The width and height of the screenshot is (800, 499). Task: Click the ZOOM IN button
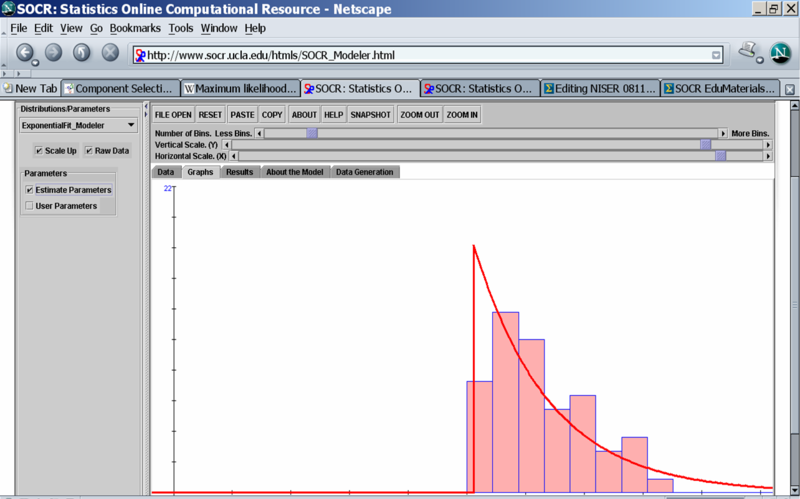pos(462,115)
